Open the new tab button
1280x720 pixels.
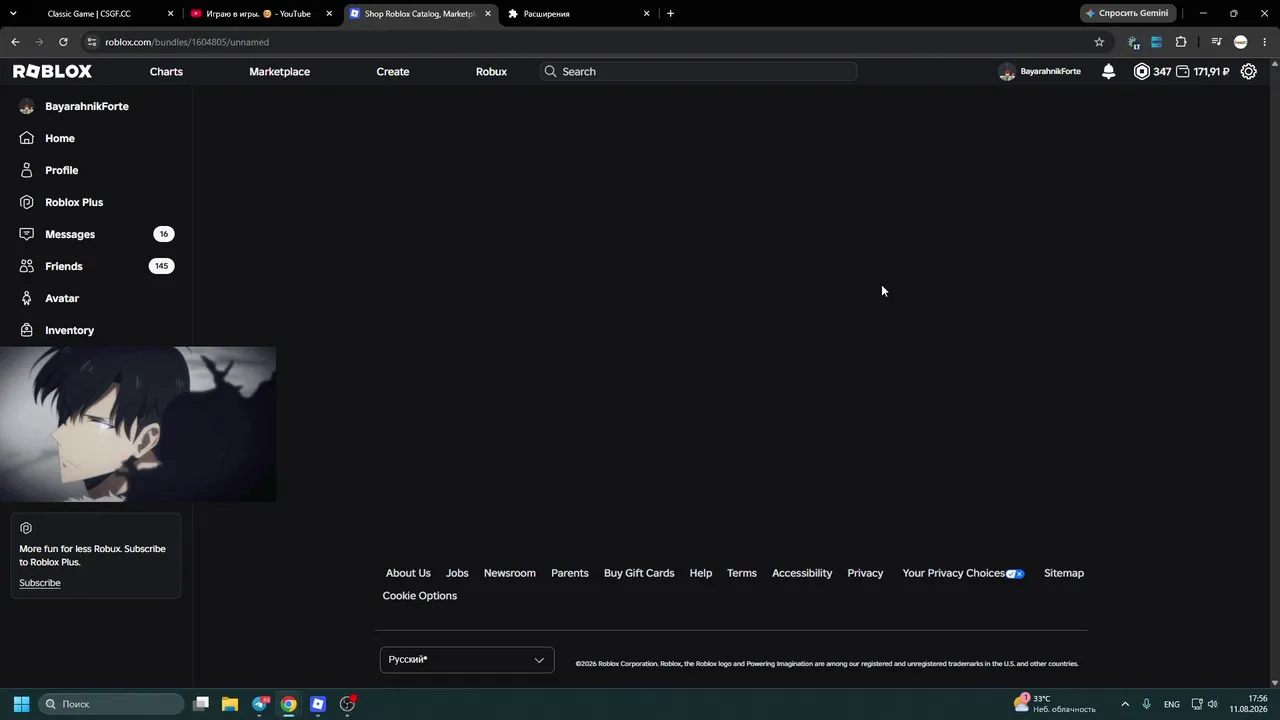click(x=670, y=14)
